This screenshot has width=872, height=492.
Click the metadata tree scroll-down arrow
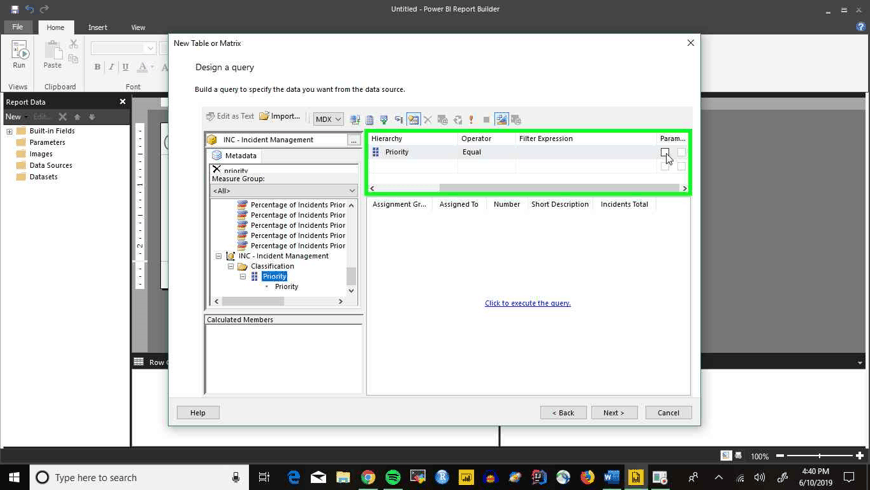[351, 291]
